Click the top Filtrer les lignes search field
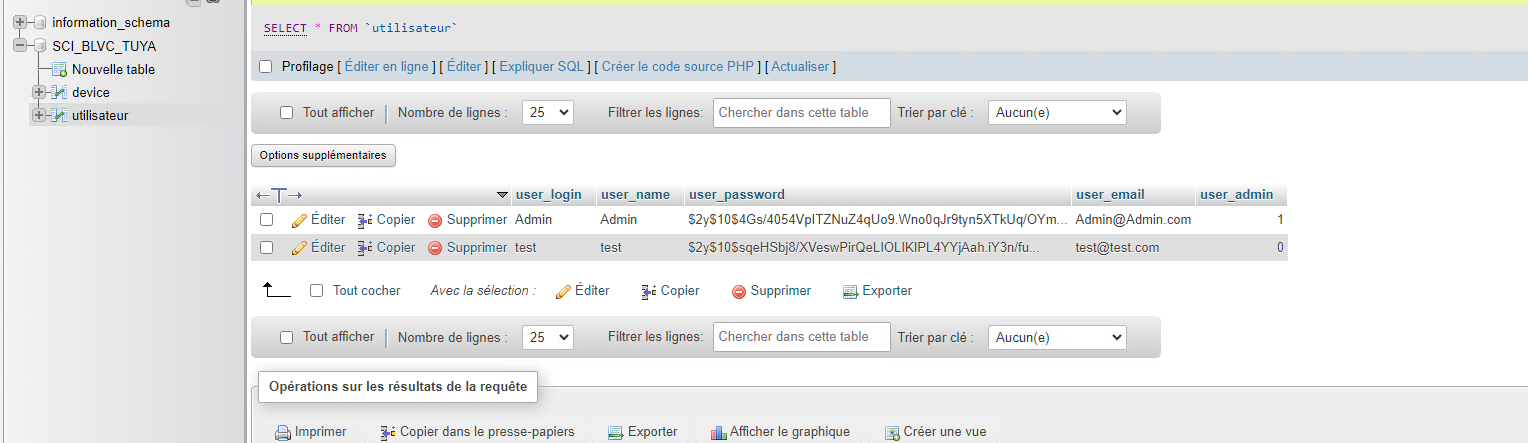1528x443 pixels. (x=801, y=113)
